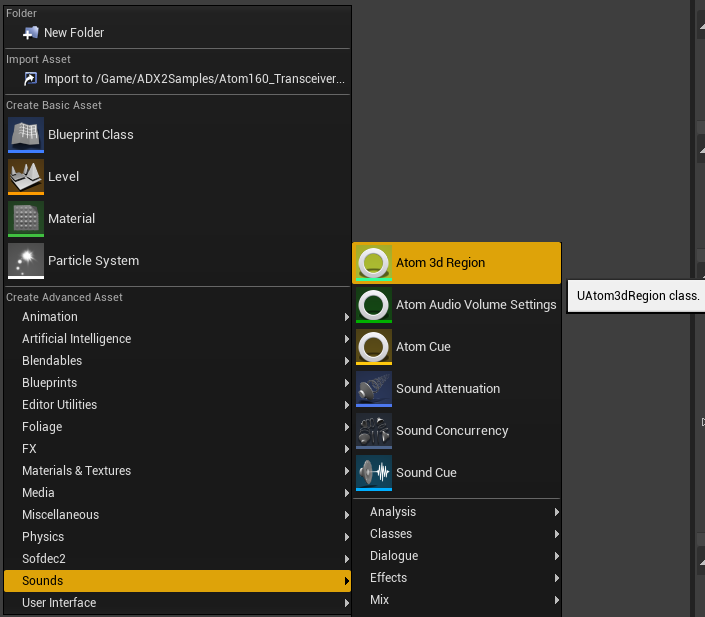705x617 pixels.
Task: Open the Mix sounds submenu
Action: click(x=457, y=600)
